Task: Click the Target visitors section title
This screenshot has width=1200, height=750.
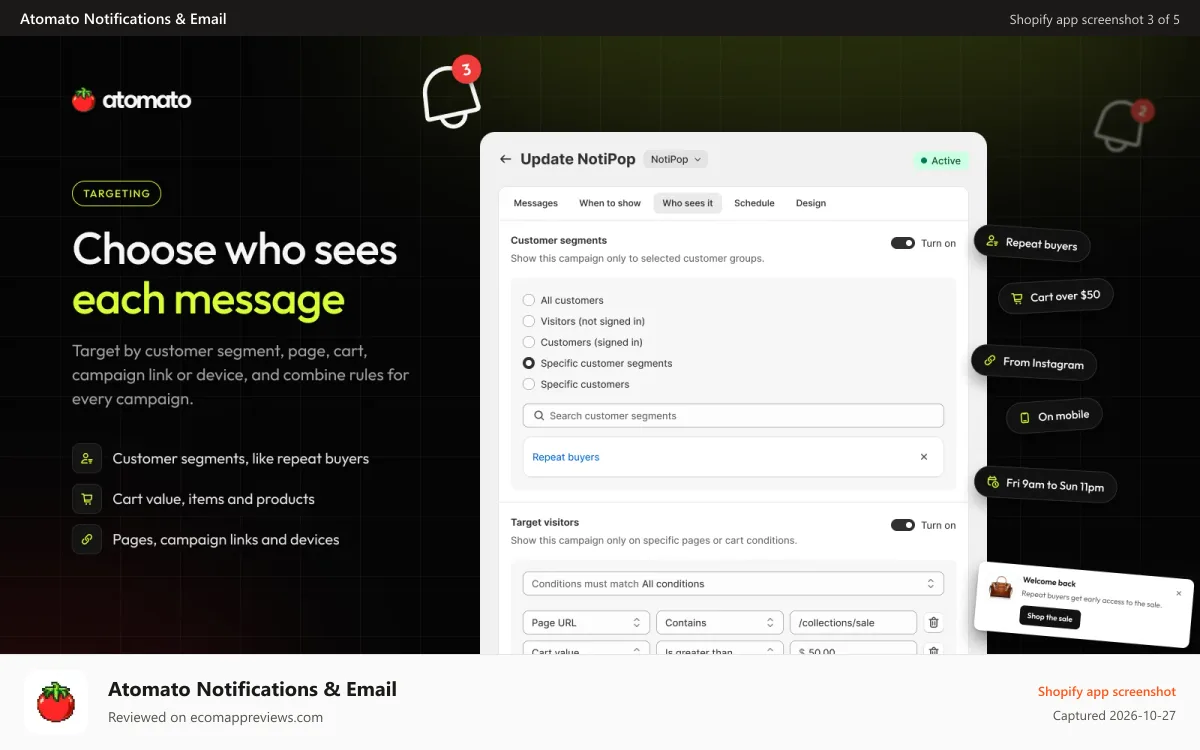Action: [545, 522]
